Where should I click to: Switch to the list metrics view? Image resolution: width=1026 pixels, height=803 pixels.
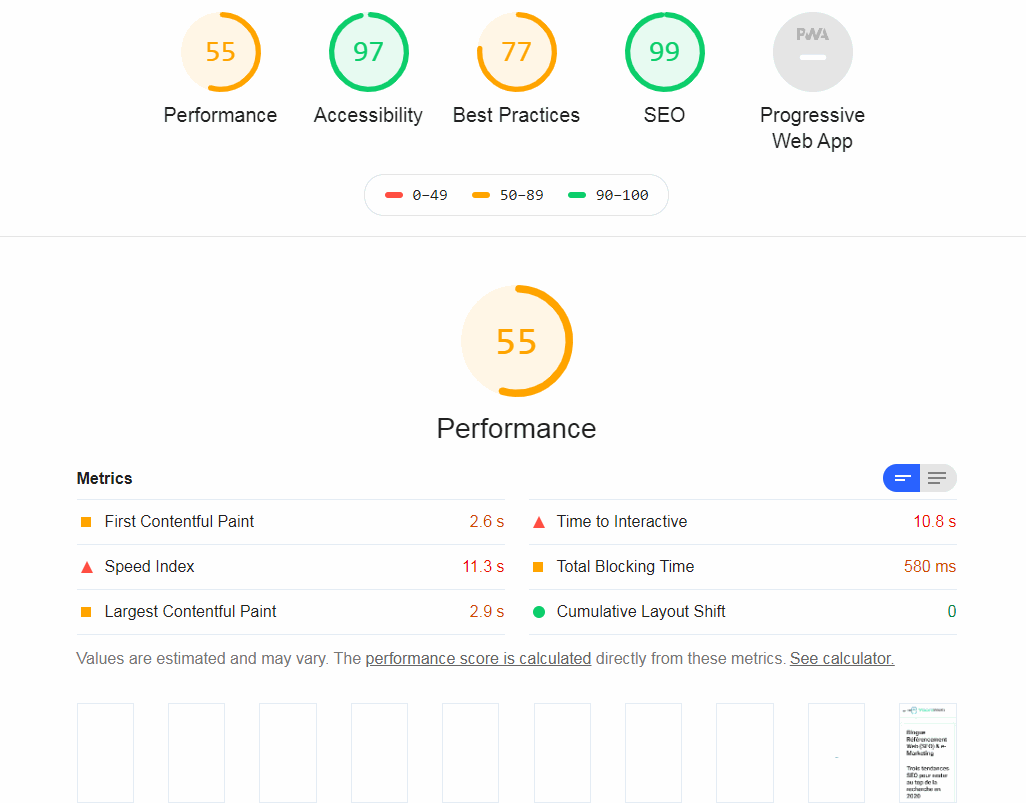click(x=937, y=478)
